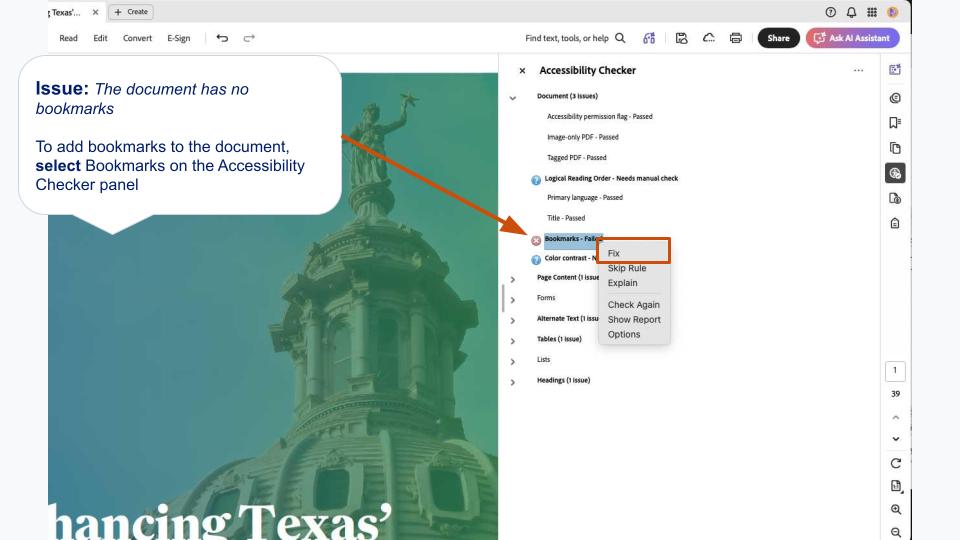Select Accessibility permission flag - Passed
The height and width of the screenshot is (540, 960).
[599, 116]
